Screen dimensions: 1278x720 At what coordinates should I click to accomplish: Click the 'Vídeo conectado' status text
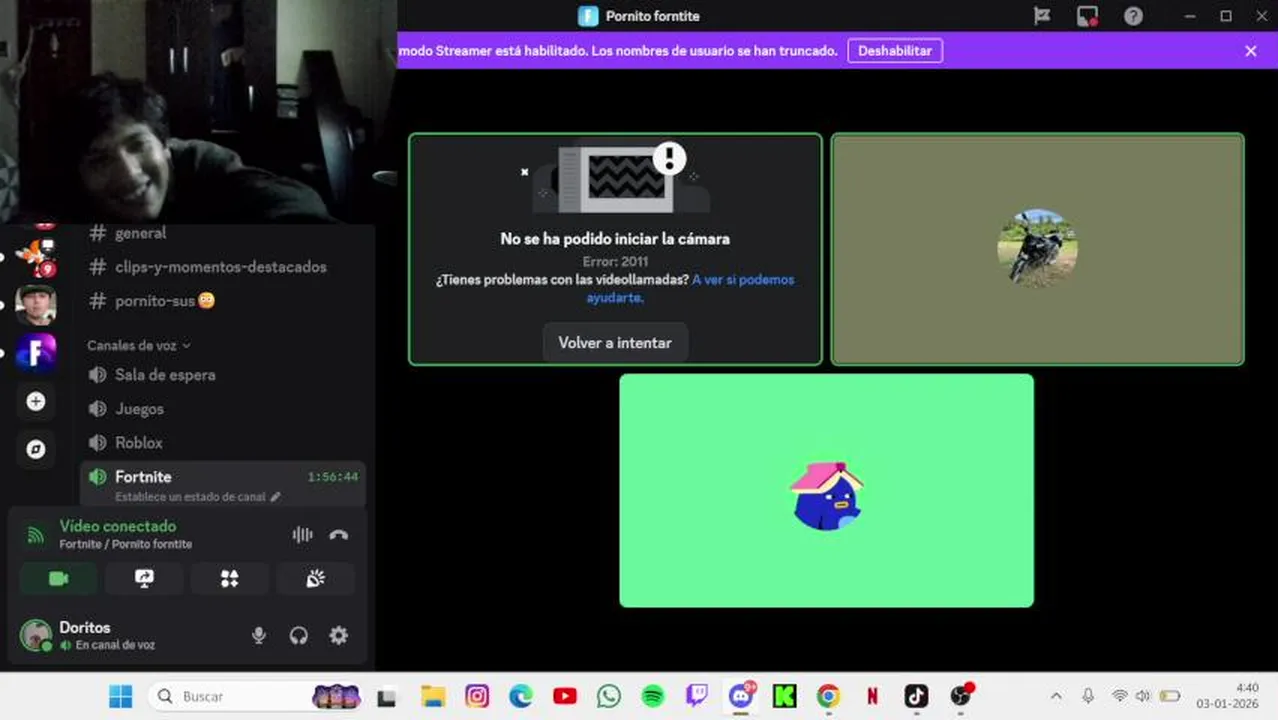pyautogui.click(x=118, y=526)
